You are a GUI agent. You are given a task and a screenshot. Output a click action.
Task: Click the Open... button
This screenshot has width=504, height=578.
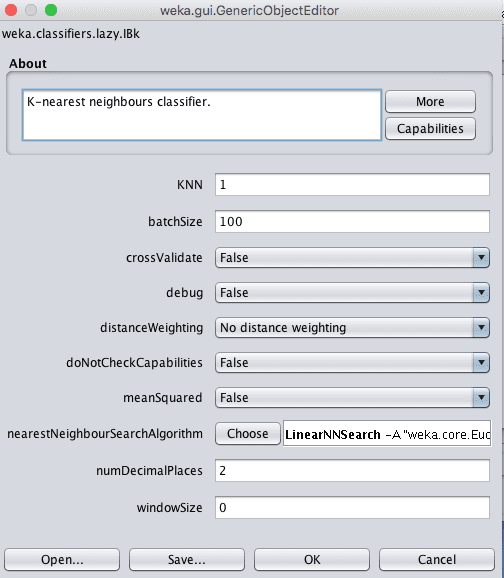62,560
